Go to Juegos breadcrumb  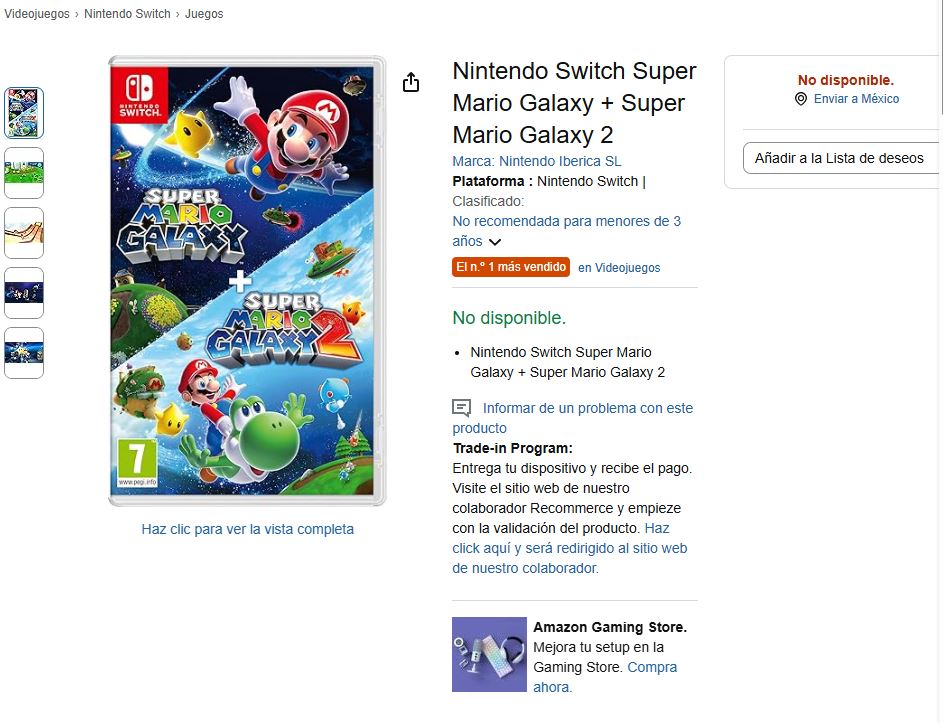(x=204, y=14)
